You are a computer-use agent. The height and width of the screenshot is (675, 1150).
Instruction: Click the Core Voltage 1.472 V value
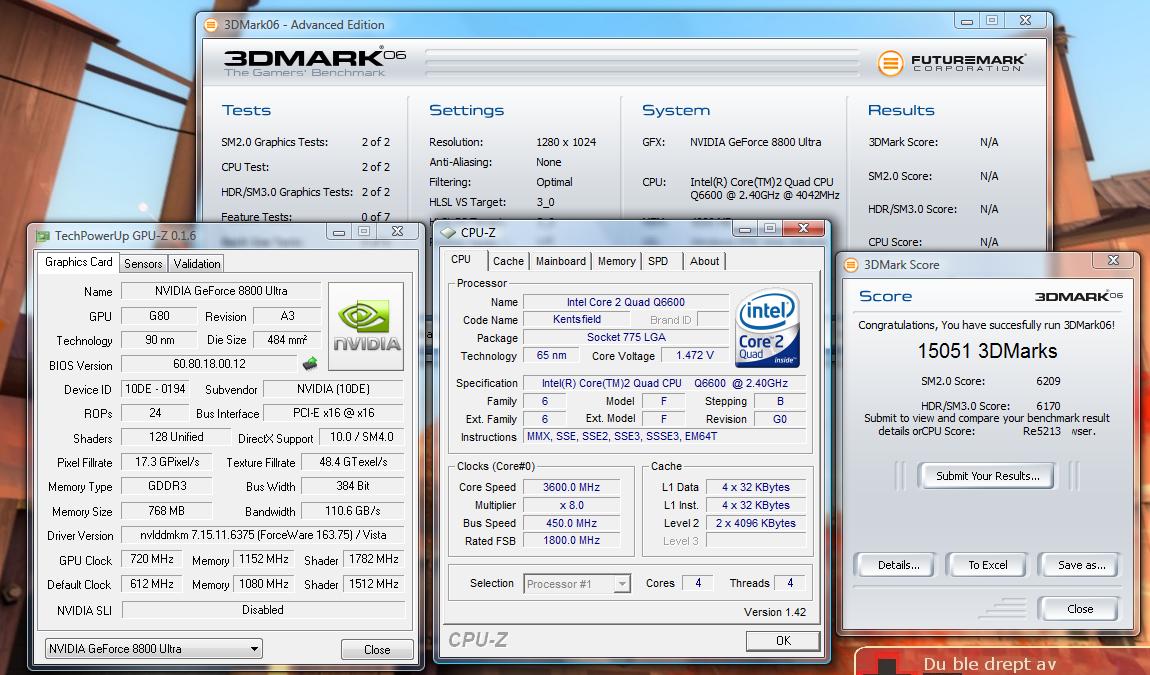pos(695,355)
